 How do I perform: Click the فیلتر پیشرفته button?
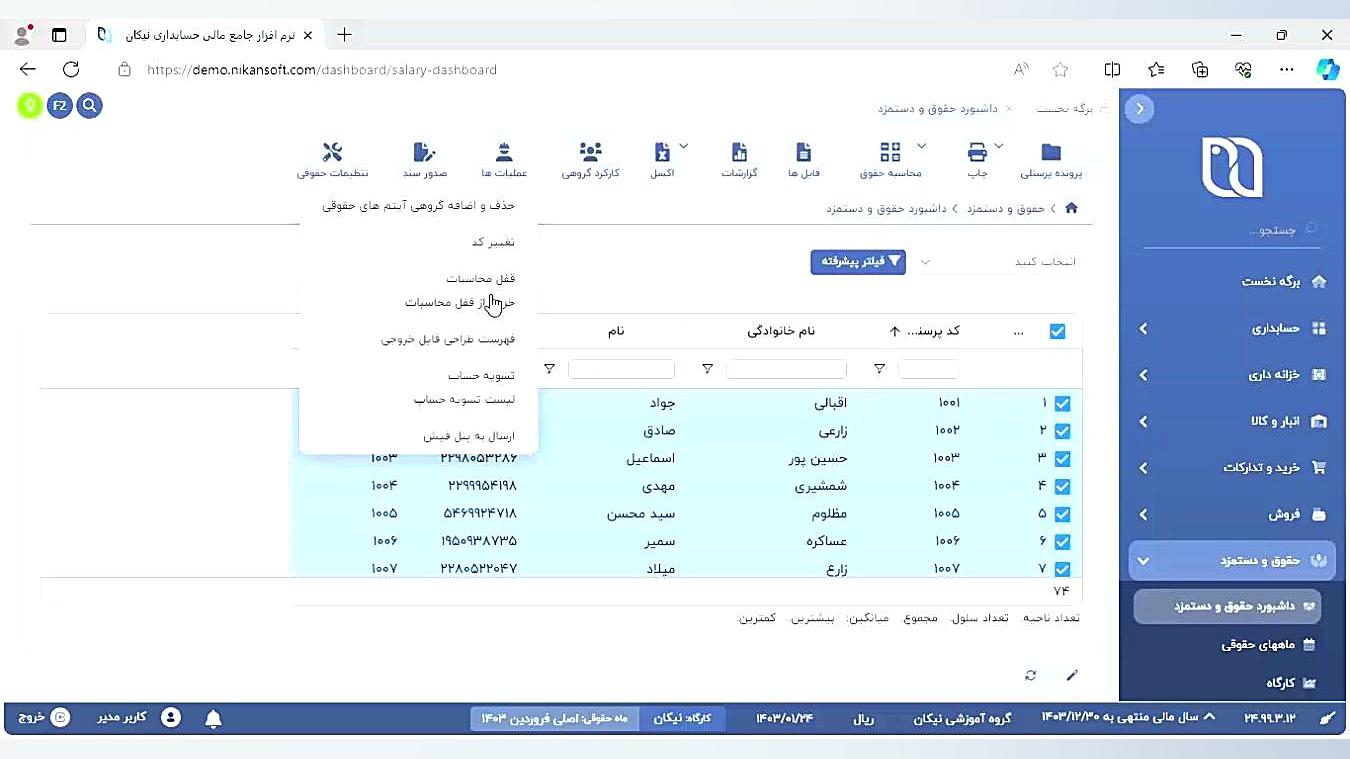858,261
